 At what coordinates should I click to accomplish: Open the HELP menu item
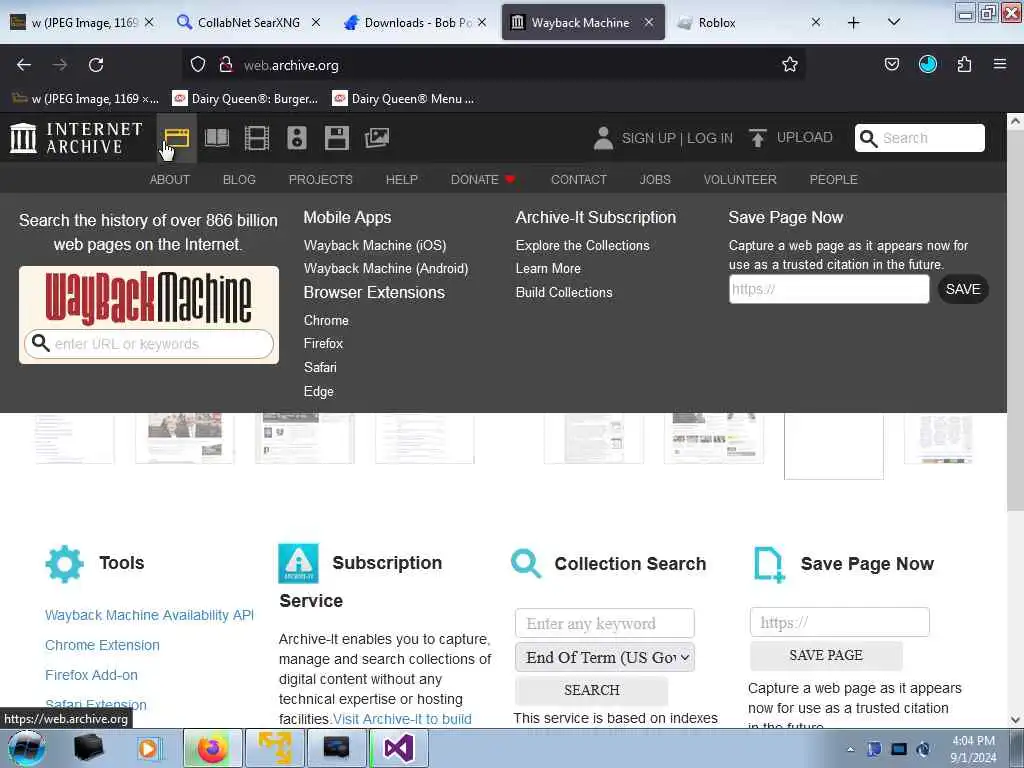coord(402,180)
